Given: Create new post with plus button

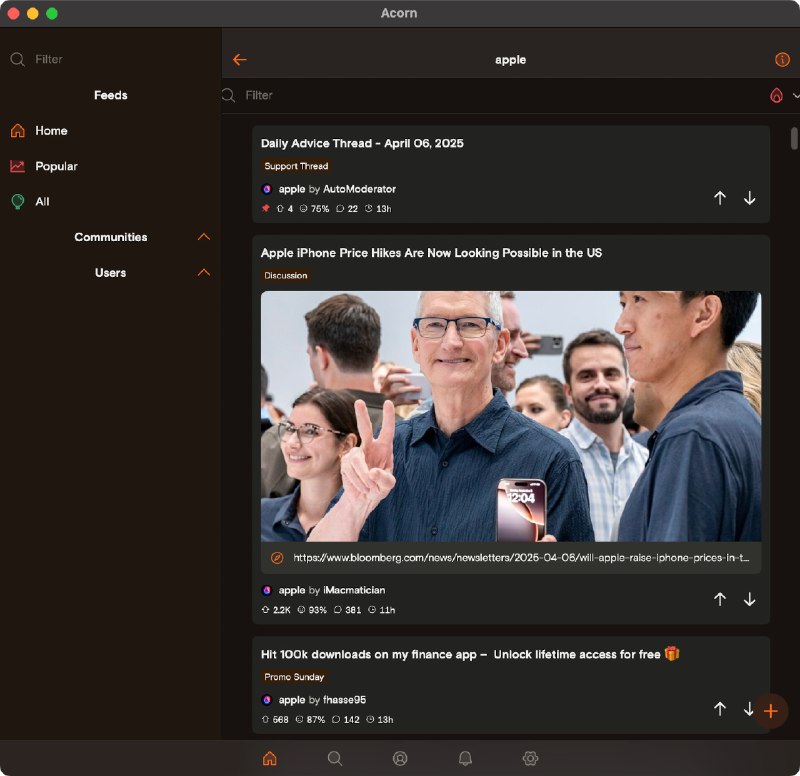Looking at the screenshot, I should click(x=770, y=711).
